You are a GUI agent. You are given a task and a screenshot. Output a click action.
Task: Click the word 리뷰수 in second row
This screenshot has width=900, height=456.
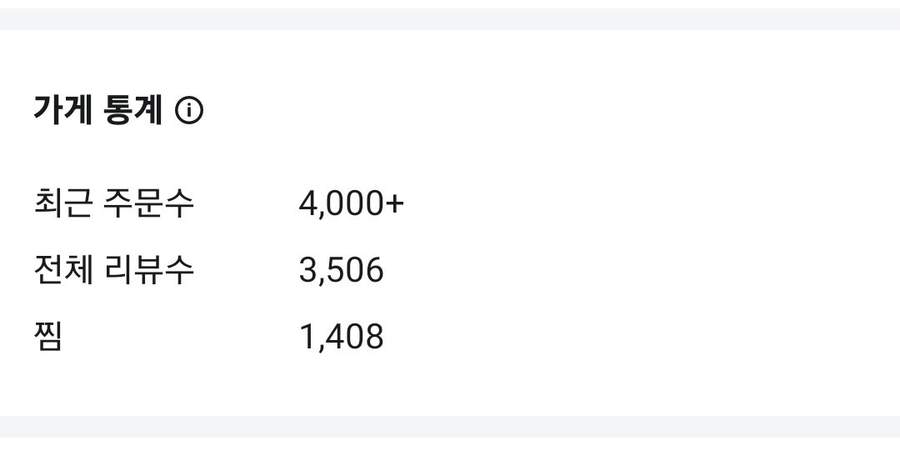click(148, 270)
